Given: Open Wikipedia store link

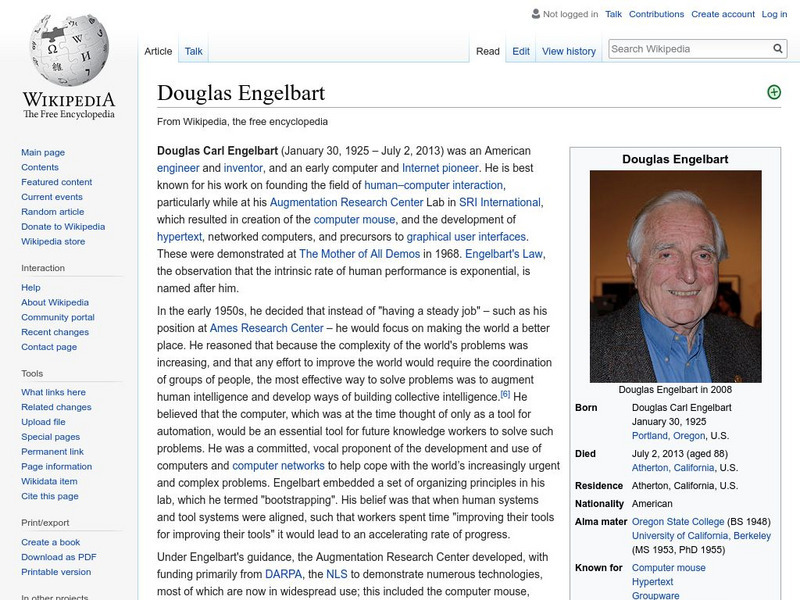Looking at the screenshot, I should pos(53,241).
